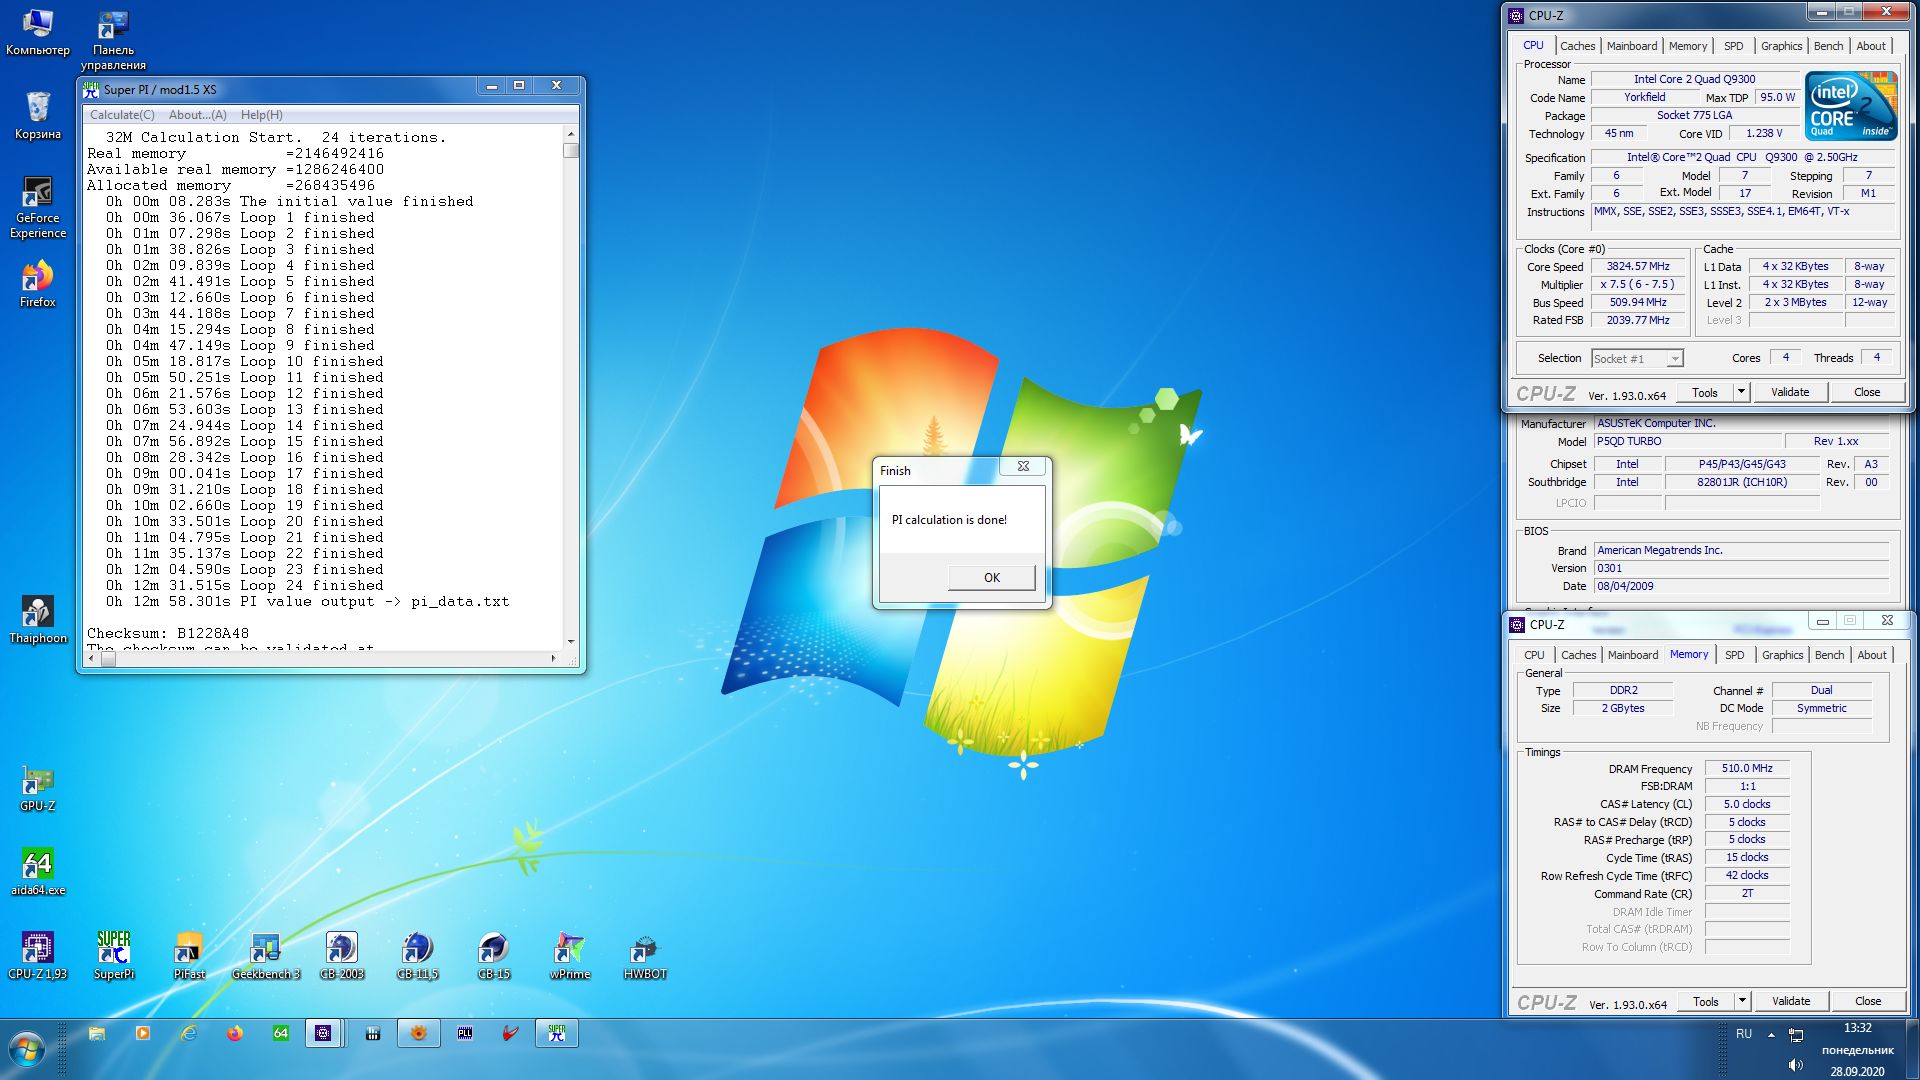The height and width of the screenshot is (1080, 1920).
Task: Open the Help(H) menu in Super PI
Action: point(261,115)
